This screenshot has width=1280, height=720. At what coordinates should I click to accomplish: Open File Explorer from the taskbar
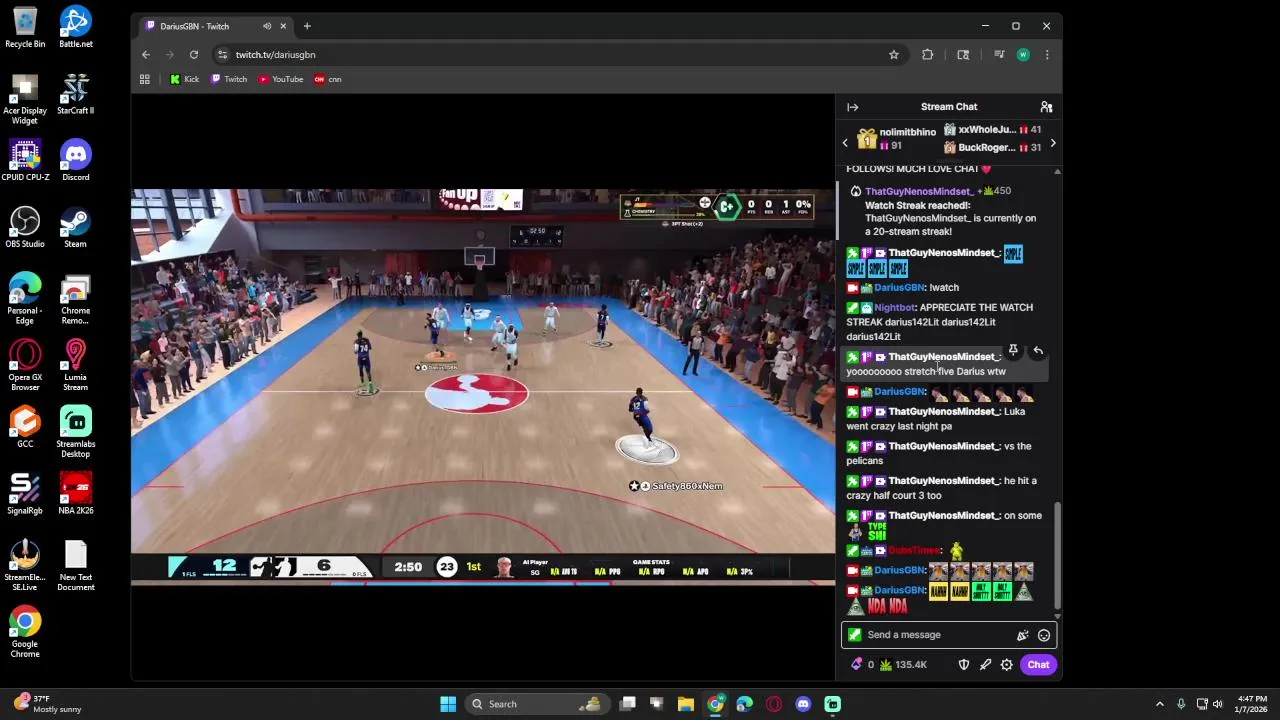point(686,704)
